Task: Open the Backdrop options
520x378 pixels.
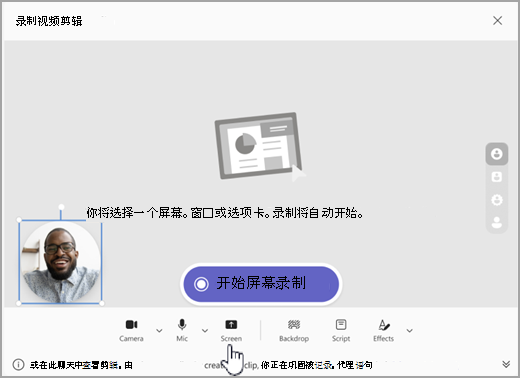Action: [x=294, y=331]
